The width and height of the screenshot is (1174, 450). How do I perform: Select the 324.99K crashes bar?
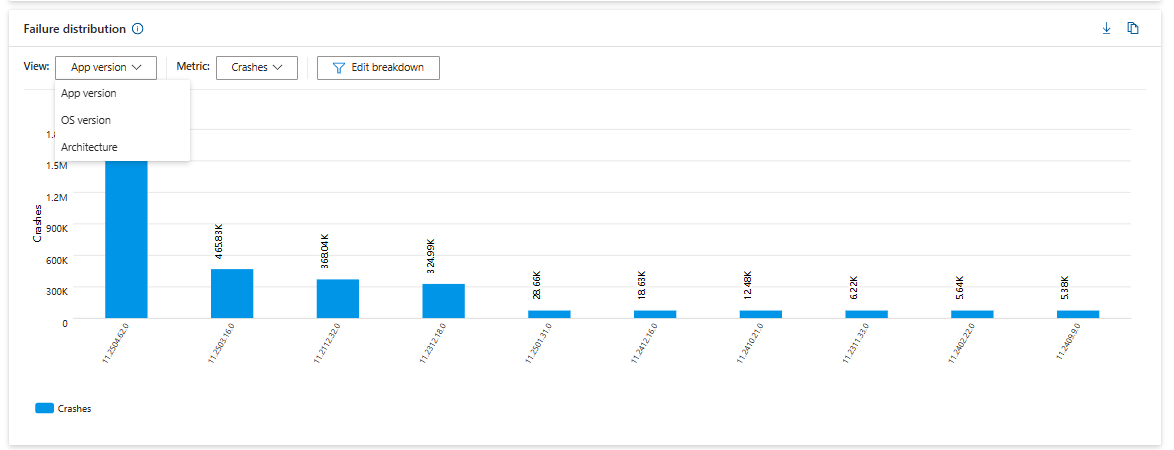click(443, 301)
